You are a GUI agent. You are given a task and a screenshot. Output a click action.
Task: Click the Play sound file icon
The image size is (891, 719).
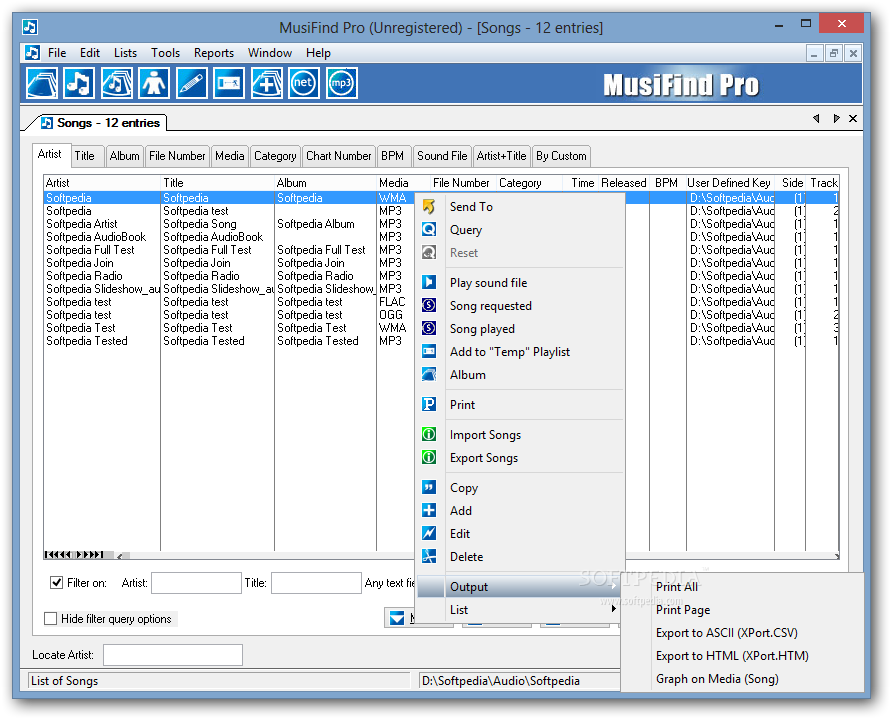coord(429,282)
